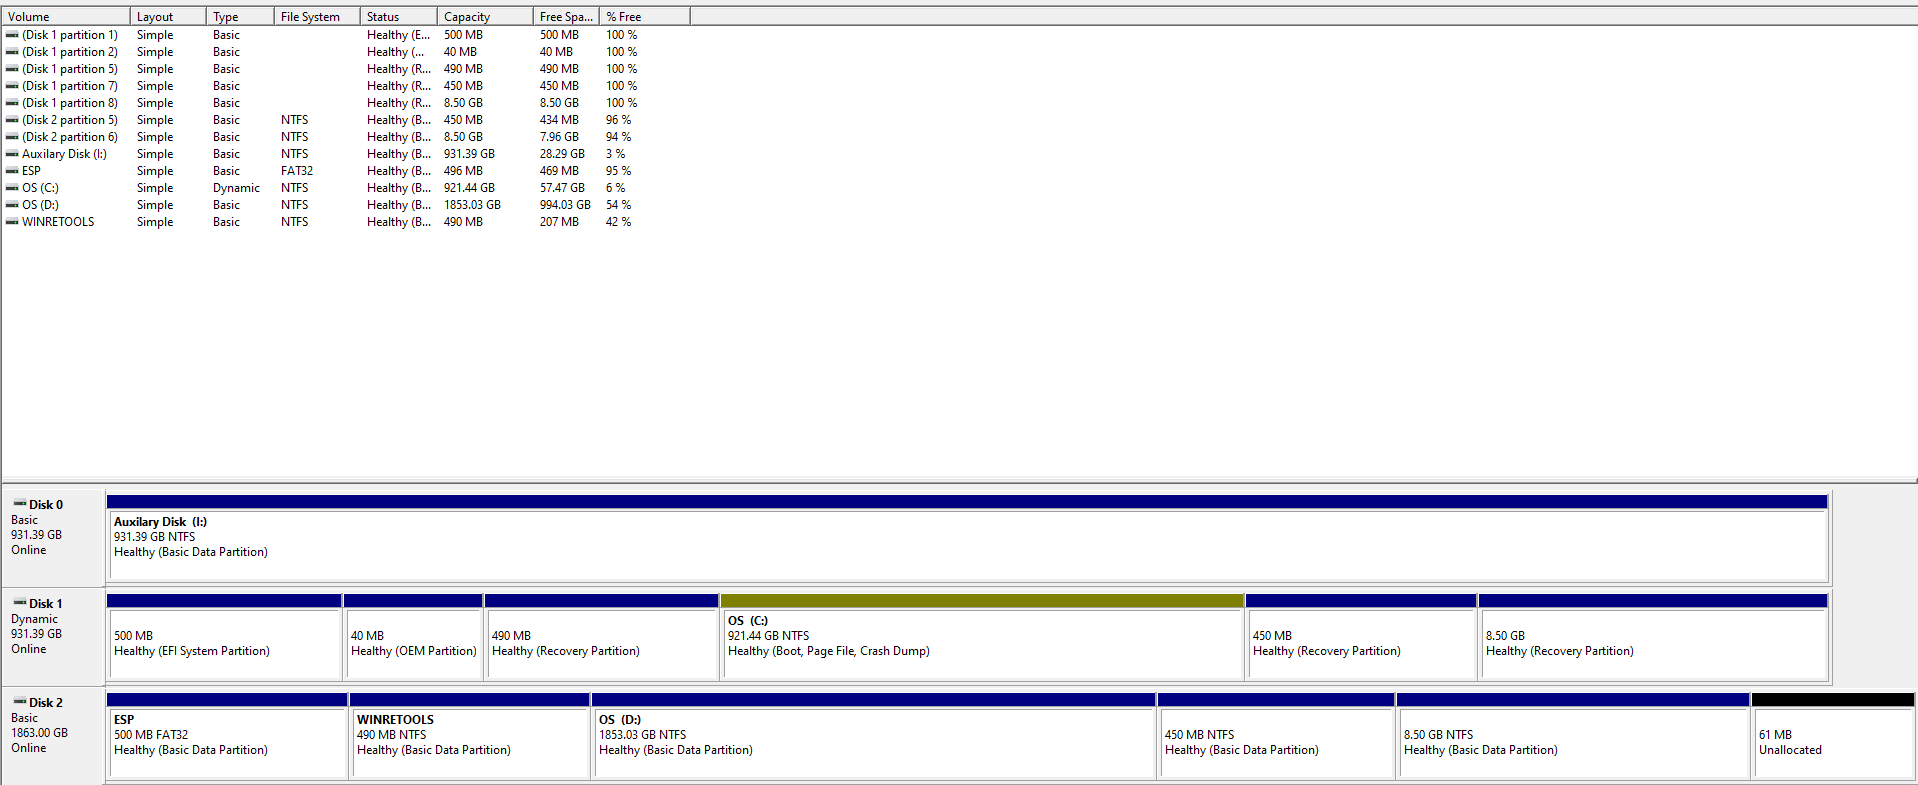This screenshot has width=1918, height=785.
Task: Click the volume icon beside (Disk 1 partition 8)
Action: 12,103
